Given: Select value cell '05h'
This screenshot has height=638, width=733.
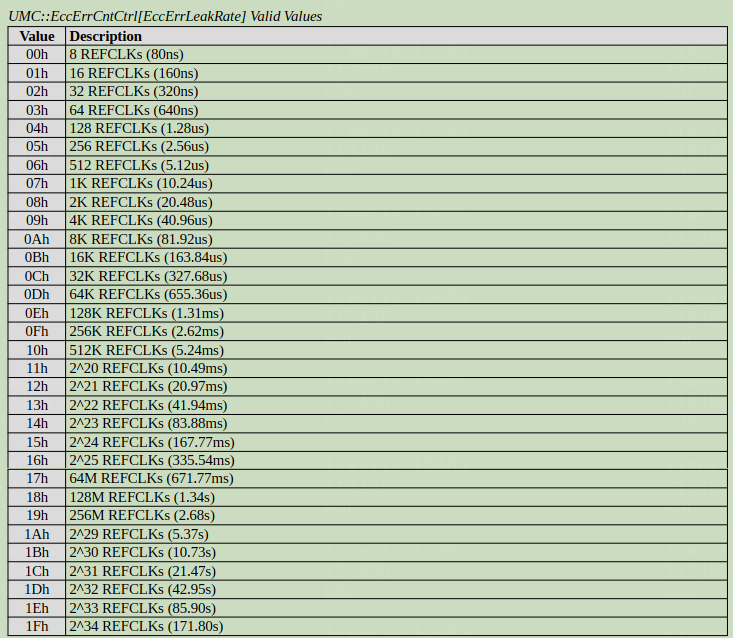Looking at the screenshot, I should coord(37,147).
